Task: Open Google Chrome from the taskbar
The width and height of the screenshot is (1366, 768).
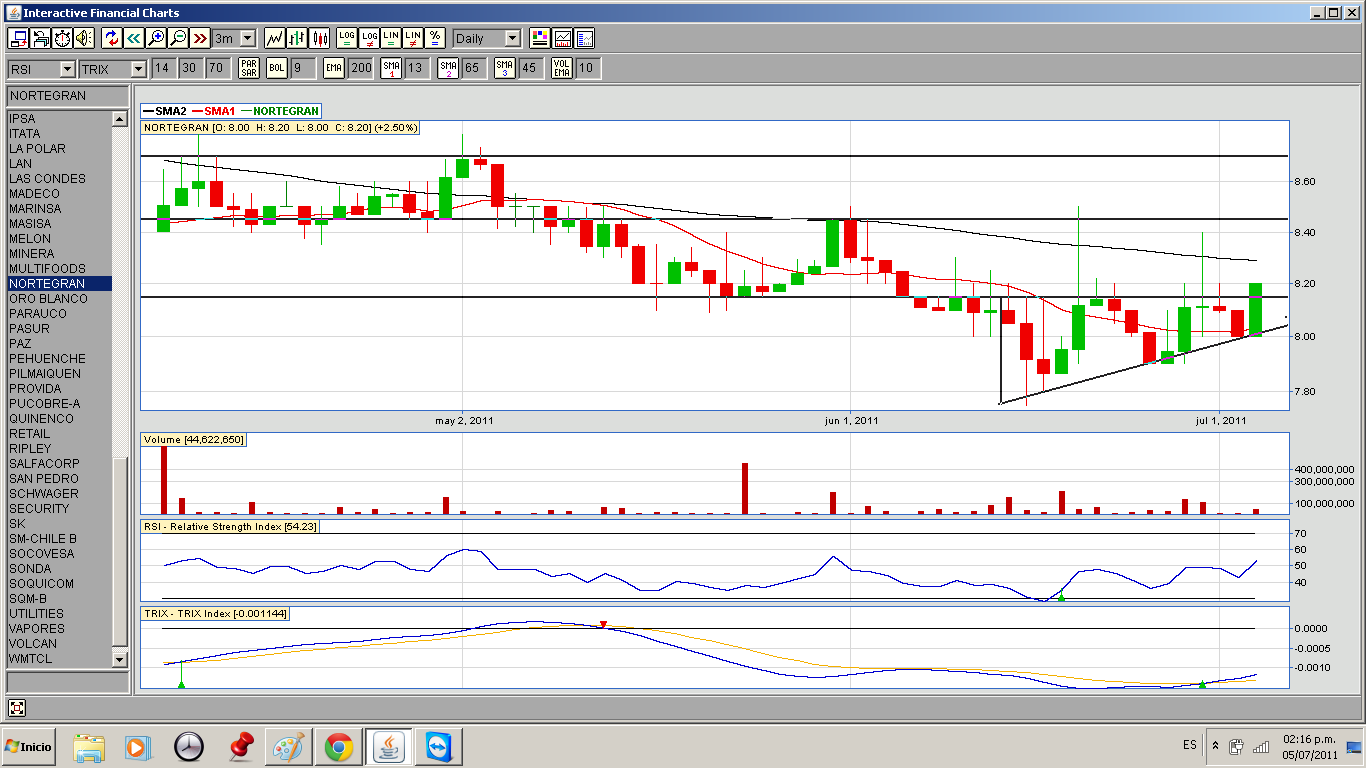Action: tap(338, 747)
